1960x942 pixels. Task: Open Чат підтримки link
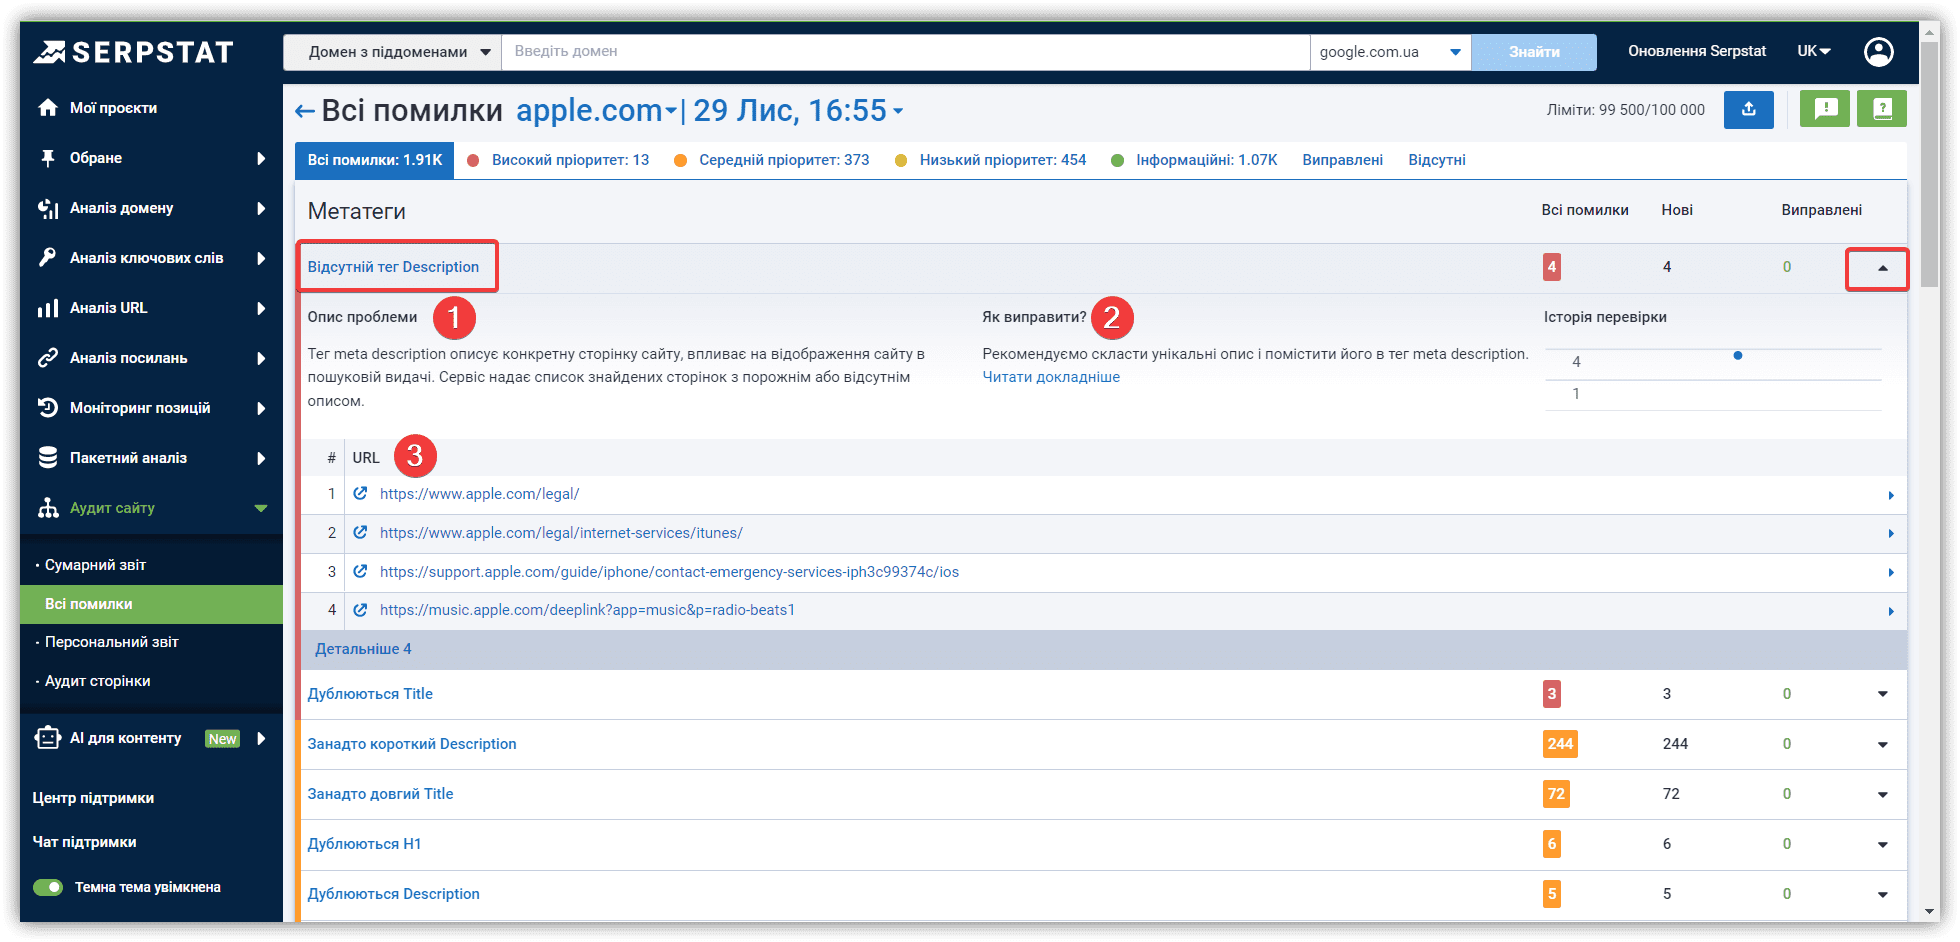84,842
